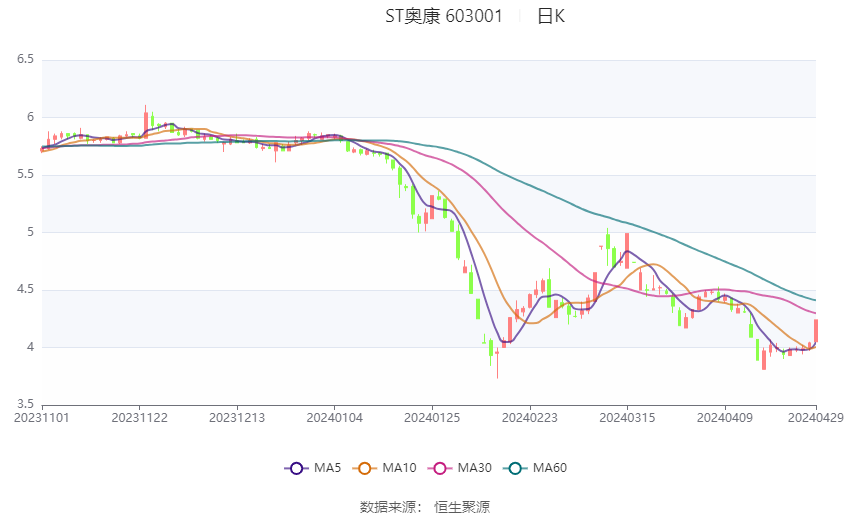850x517 pixels.
Task: Hide the MA10 line via label
Action: 399,468
